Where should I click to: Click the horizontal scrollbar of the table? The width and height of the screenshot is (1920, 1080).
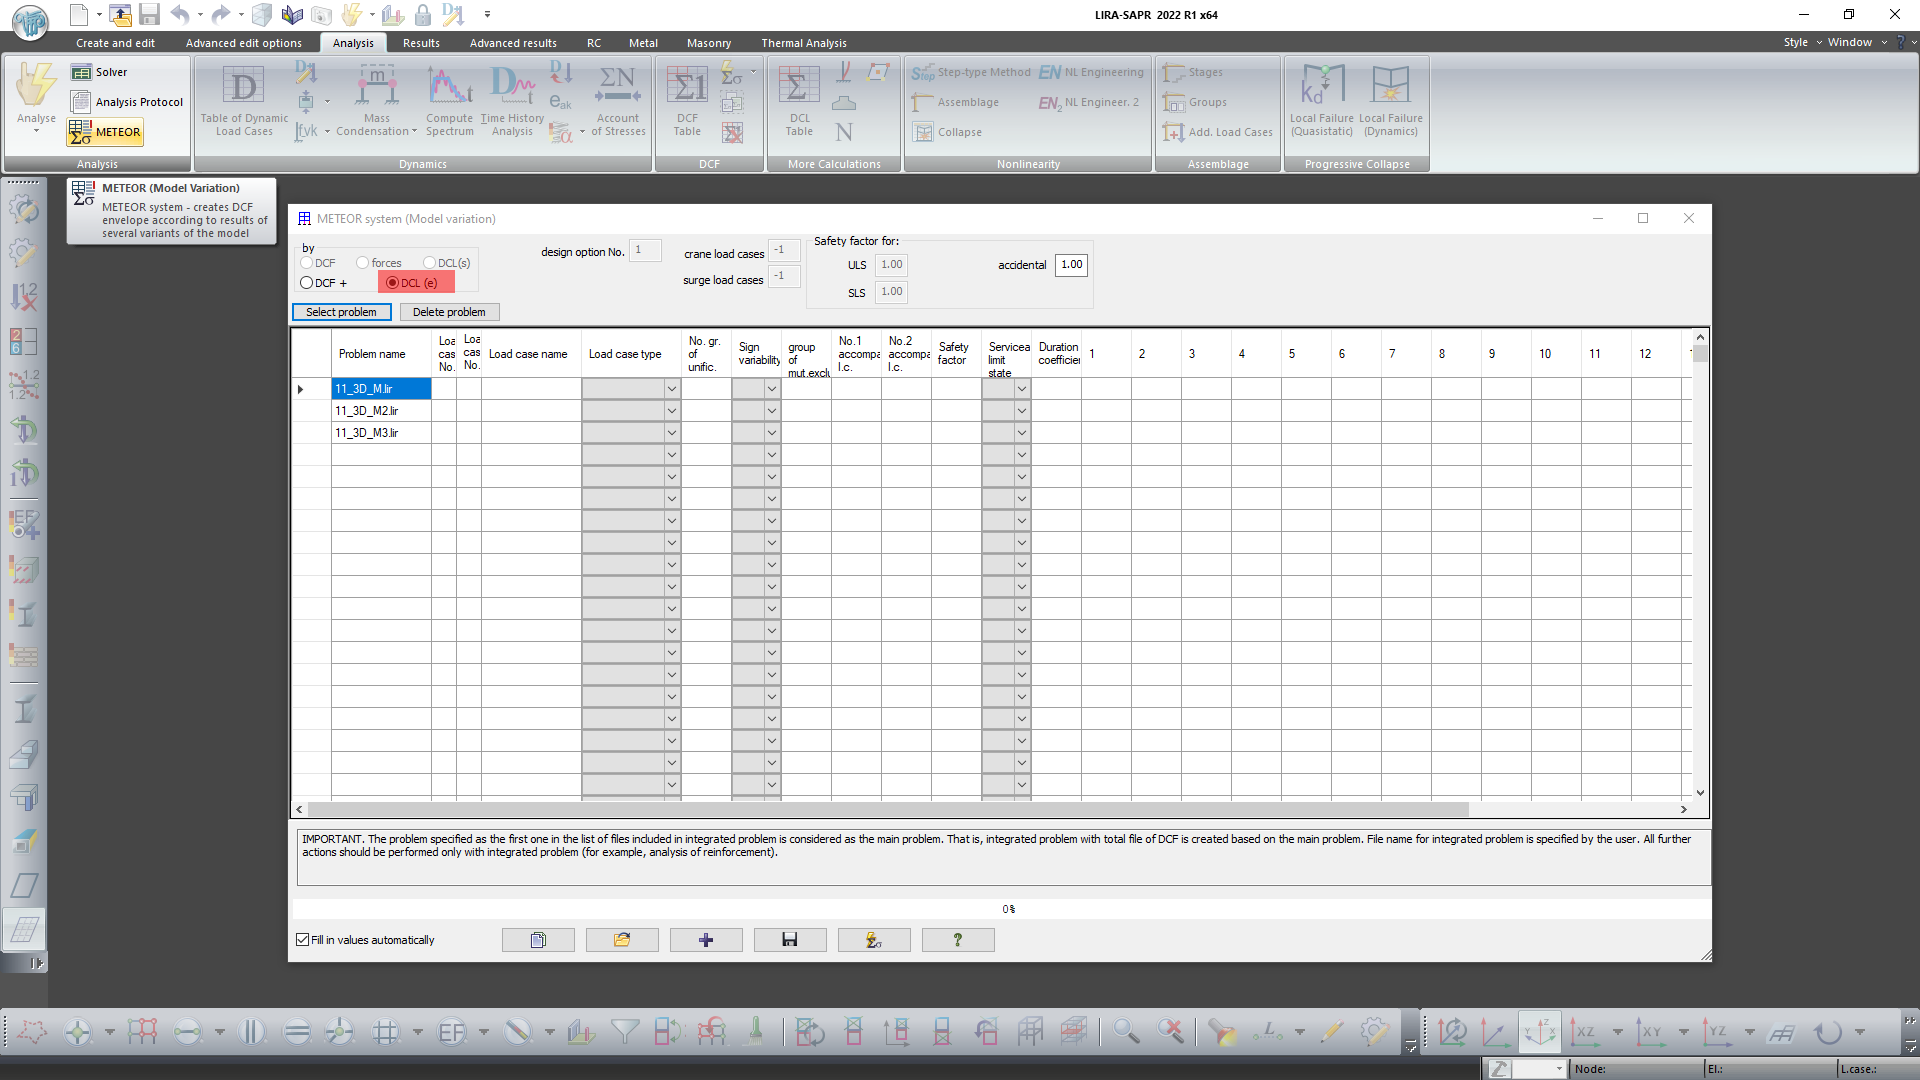pos(888,809)
